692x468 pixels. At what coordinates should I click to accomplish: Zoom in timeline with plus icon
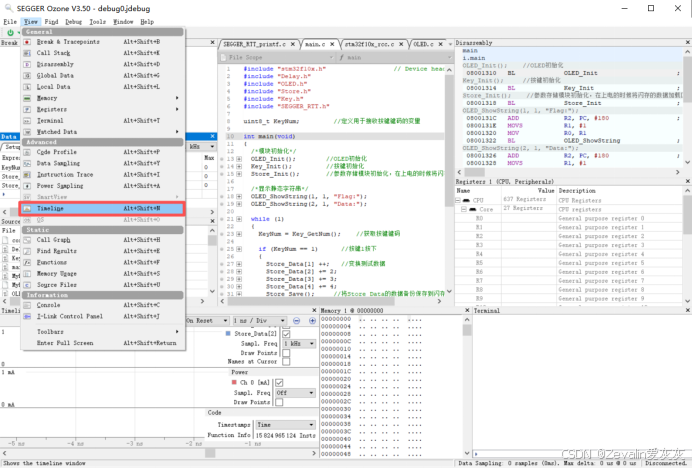click(x=312, y=321)
